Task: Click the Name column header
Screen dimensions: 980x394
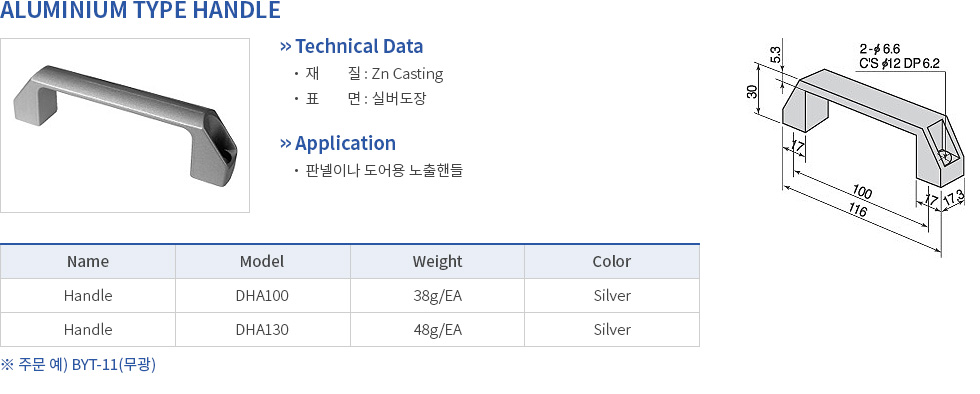Action: click(88, 261)
